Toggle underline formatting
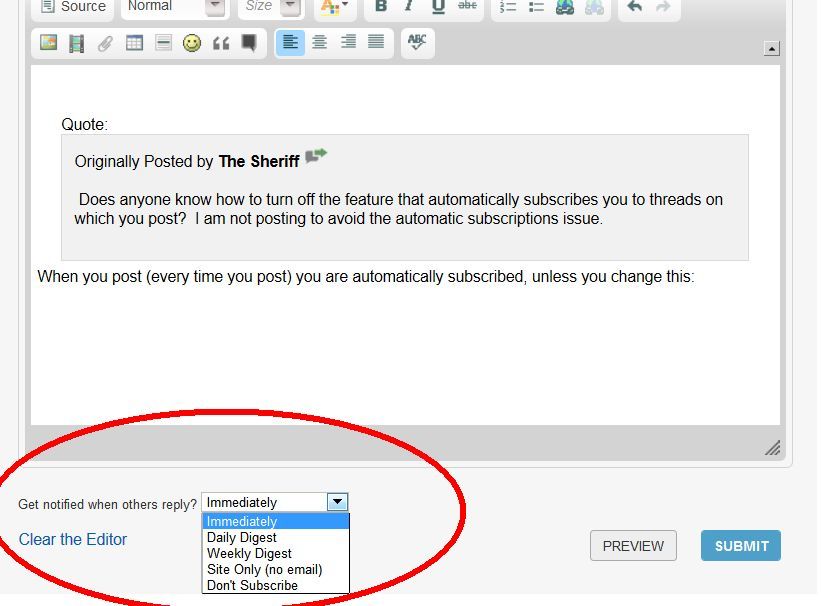This screenshot has height=606, width=821. 438,6
